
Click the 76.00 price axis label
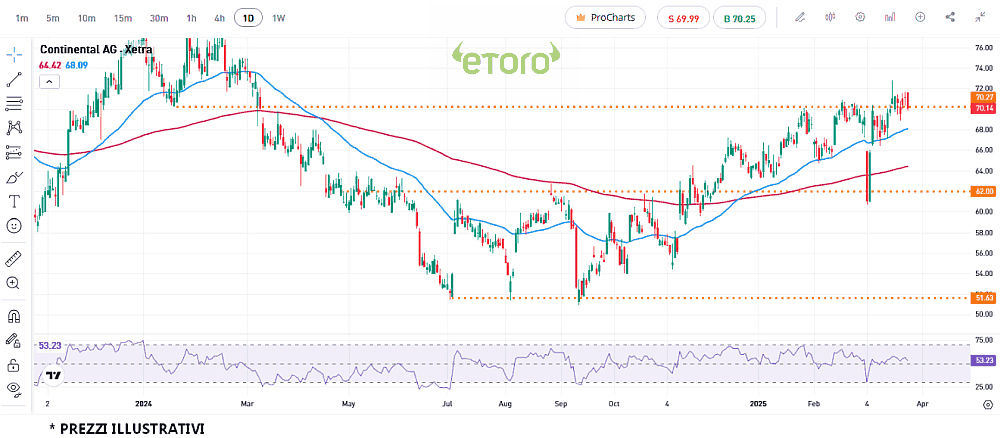pos(983,48)
